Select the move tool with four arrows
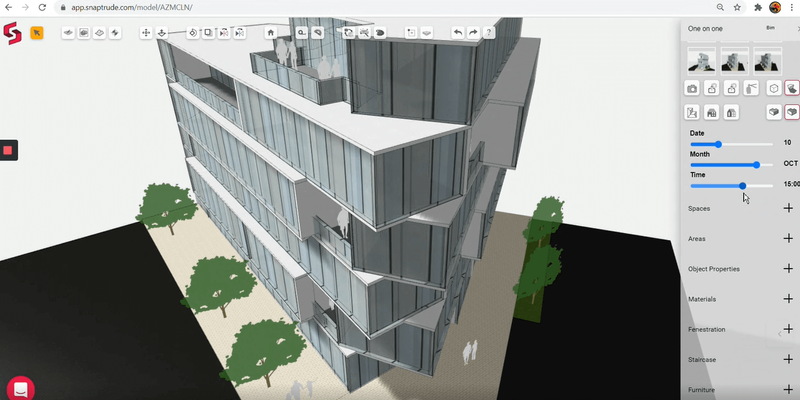Screen dimensions: 800x400 (146, 32)
